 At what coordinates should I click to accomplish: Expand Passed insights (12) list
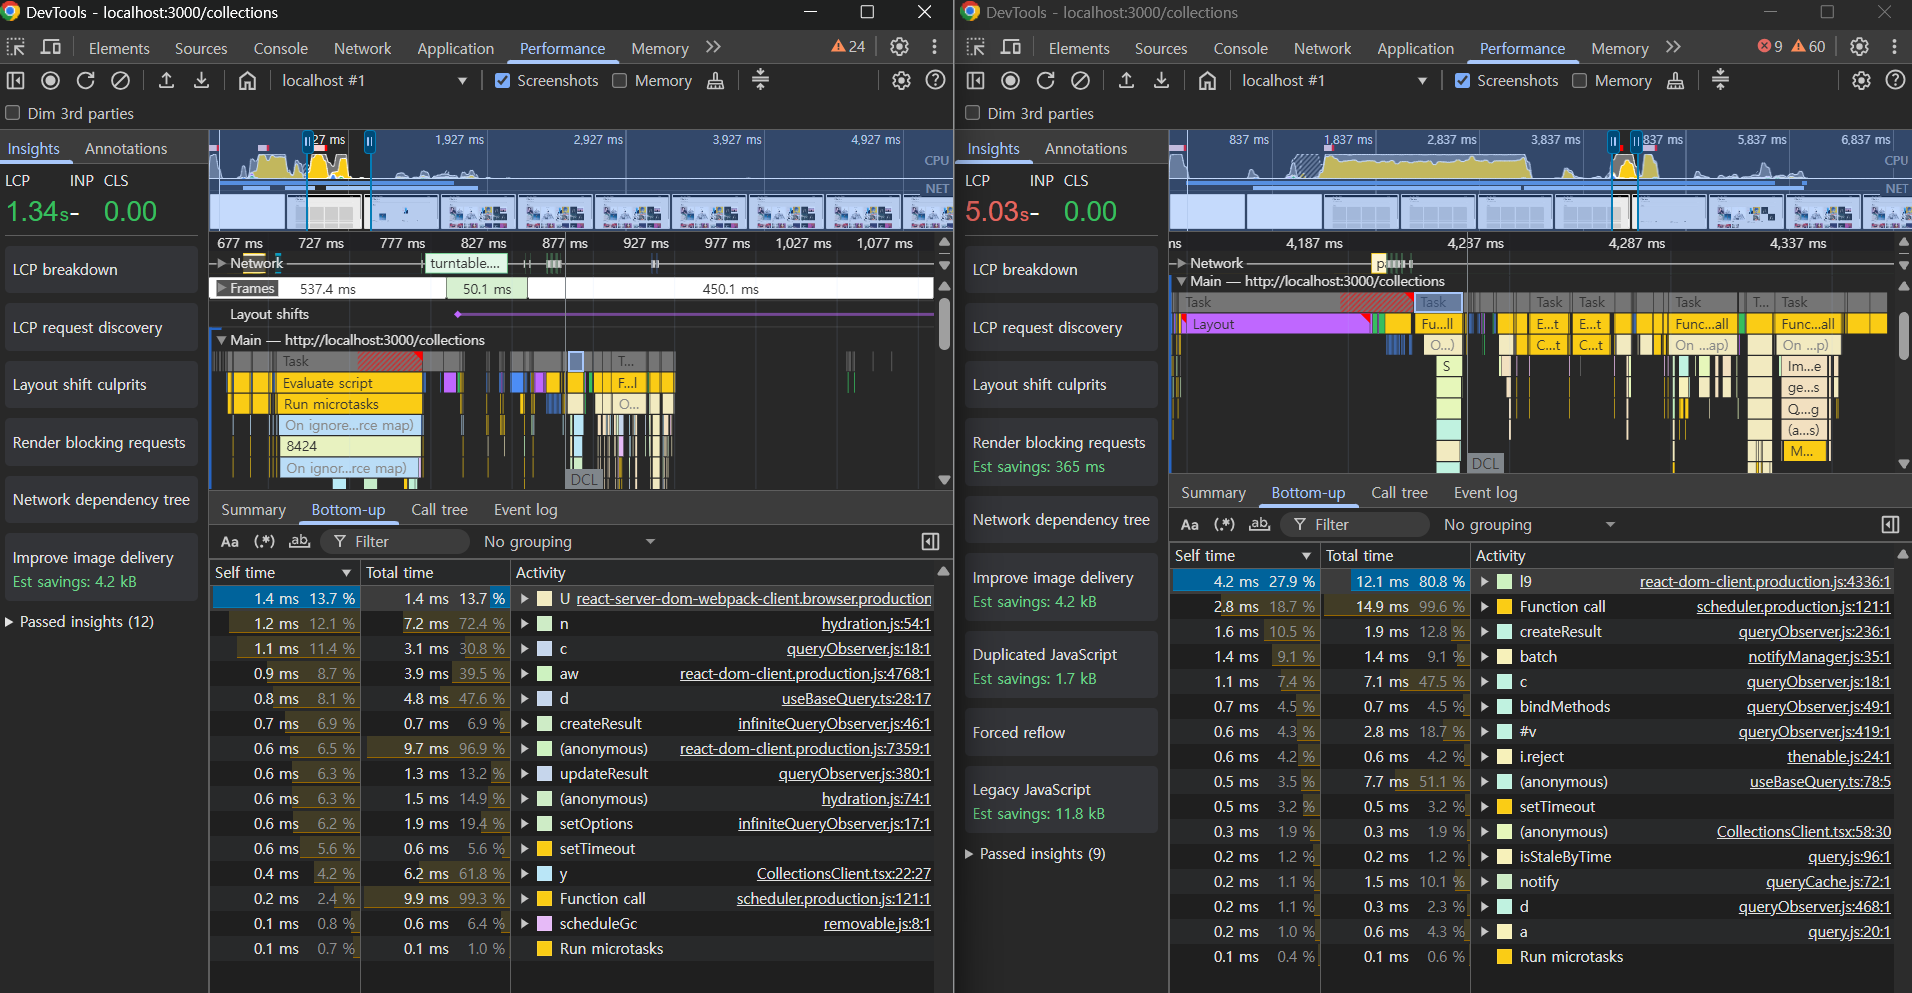click(80, 622)
